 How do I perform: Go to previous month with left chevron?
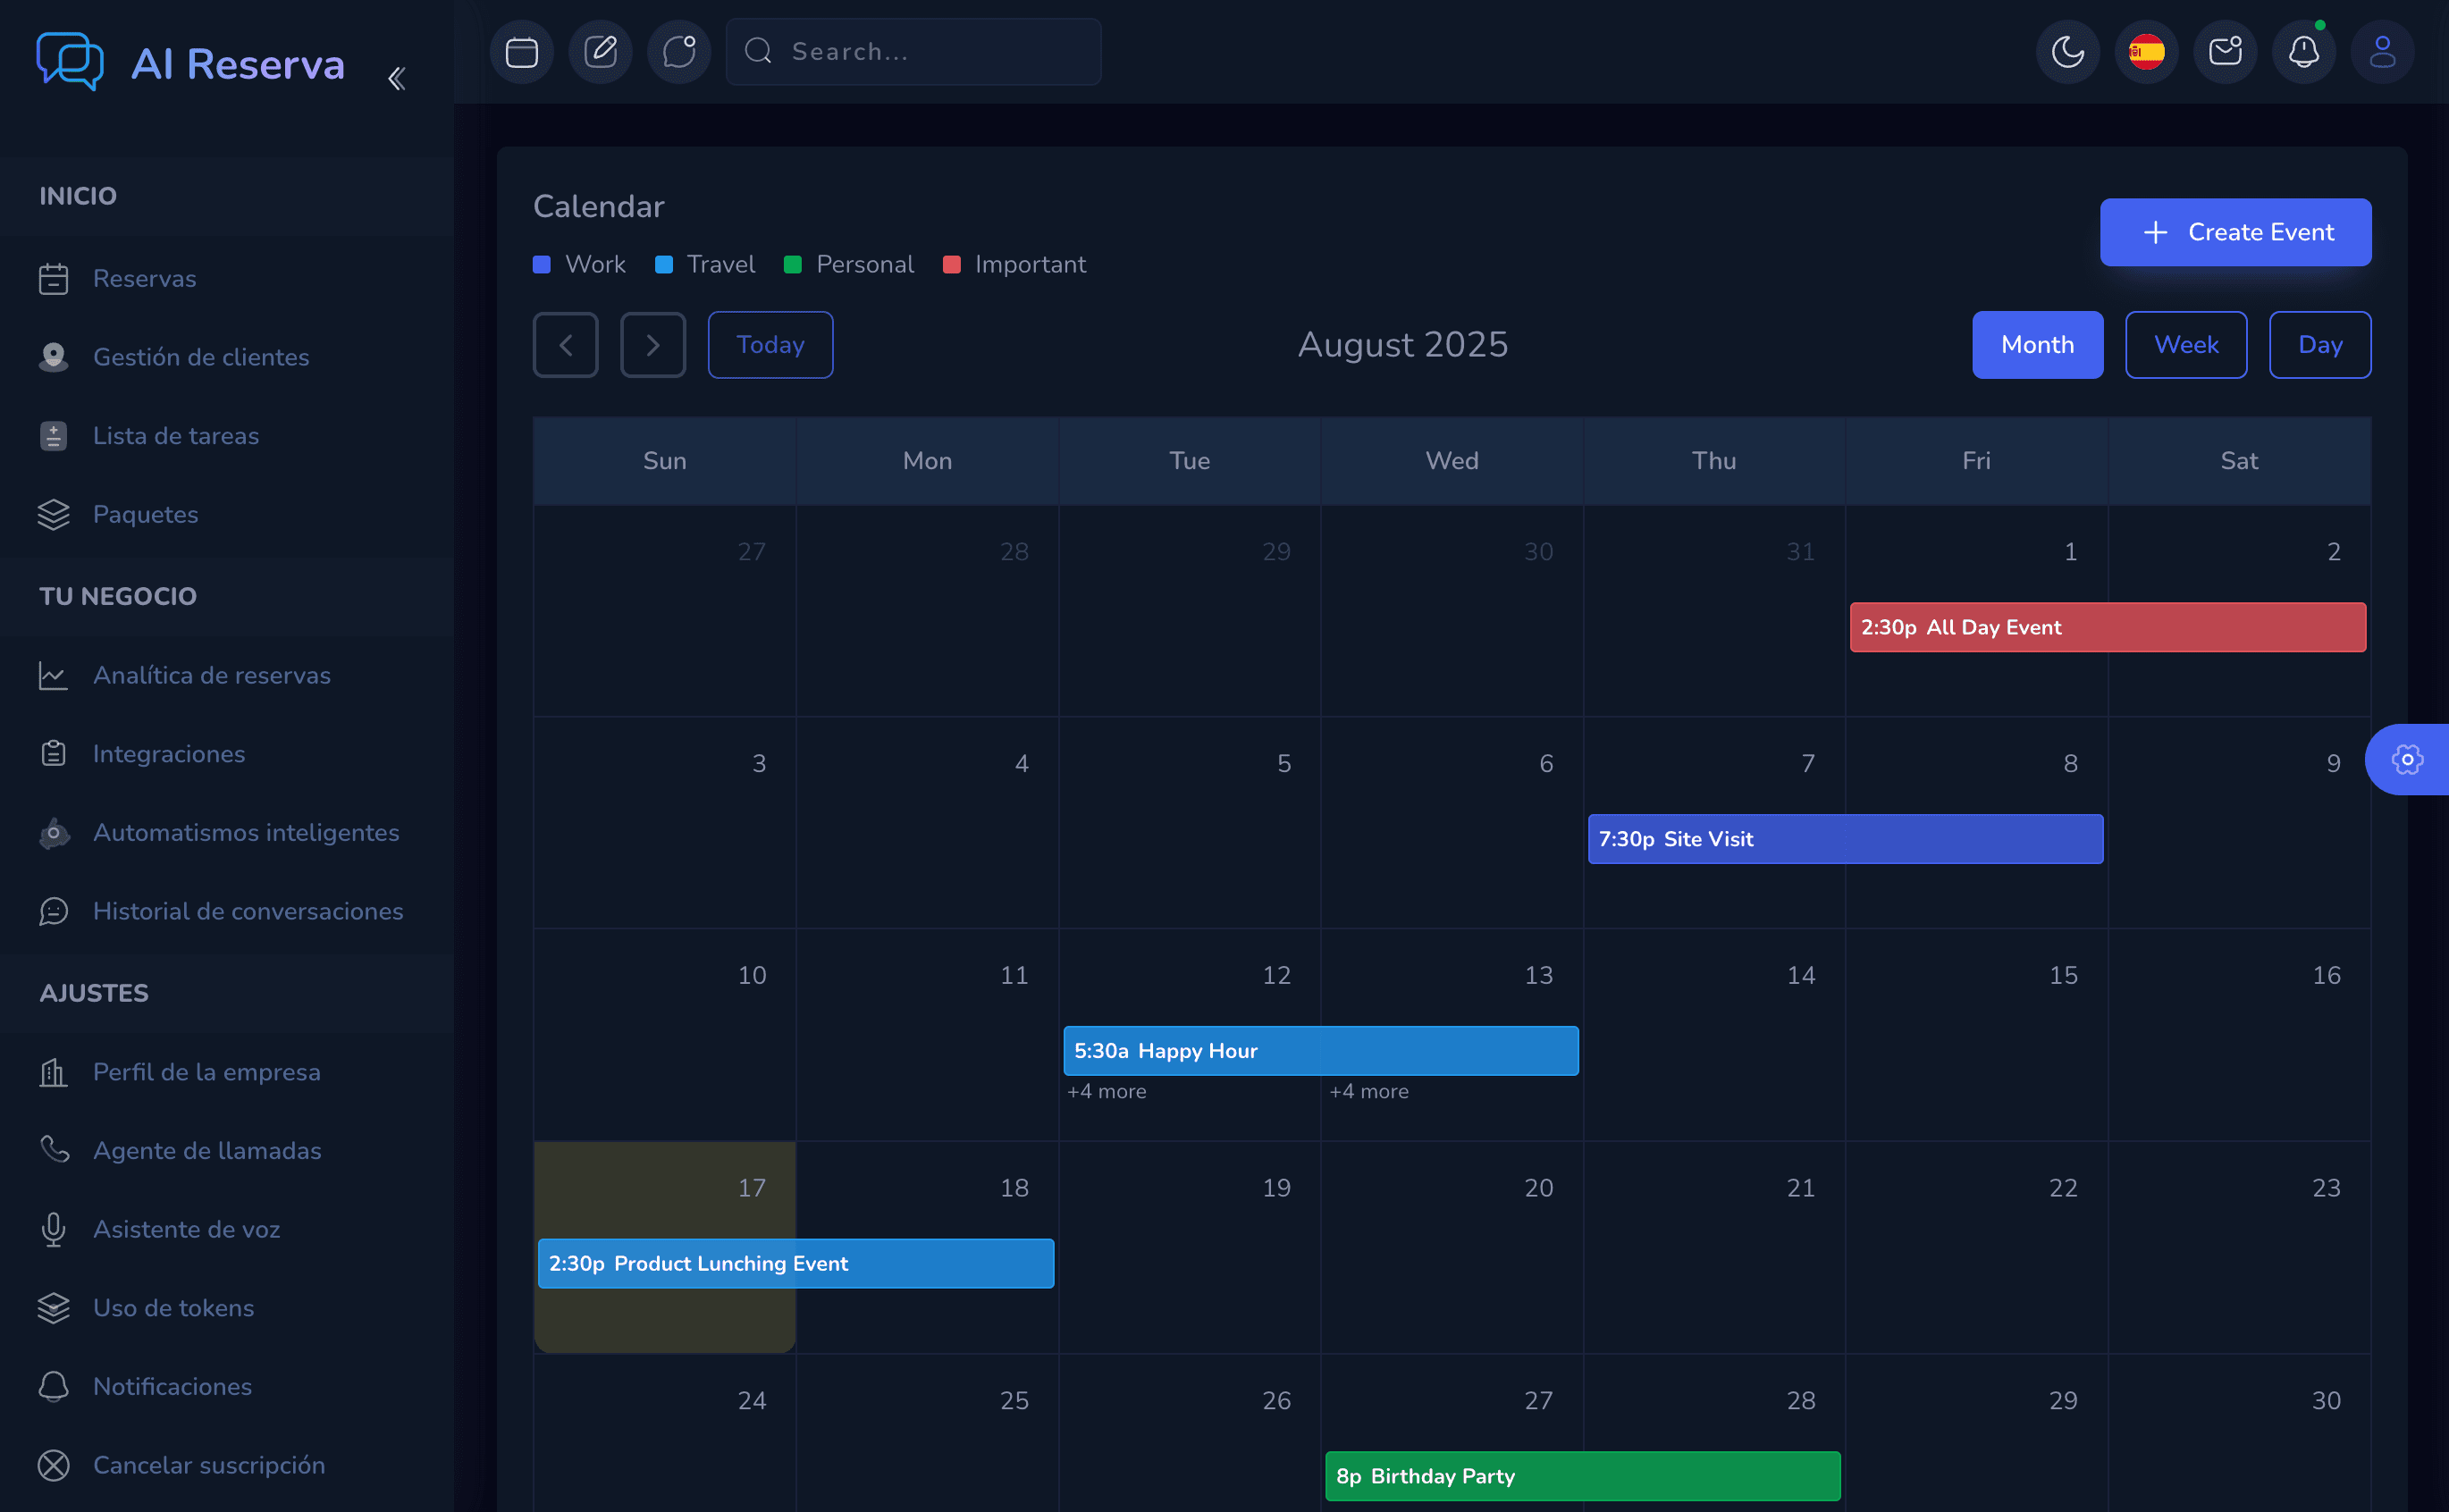click(565, 345)
